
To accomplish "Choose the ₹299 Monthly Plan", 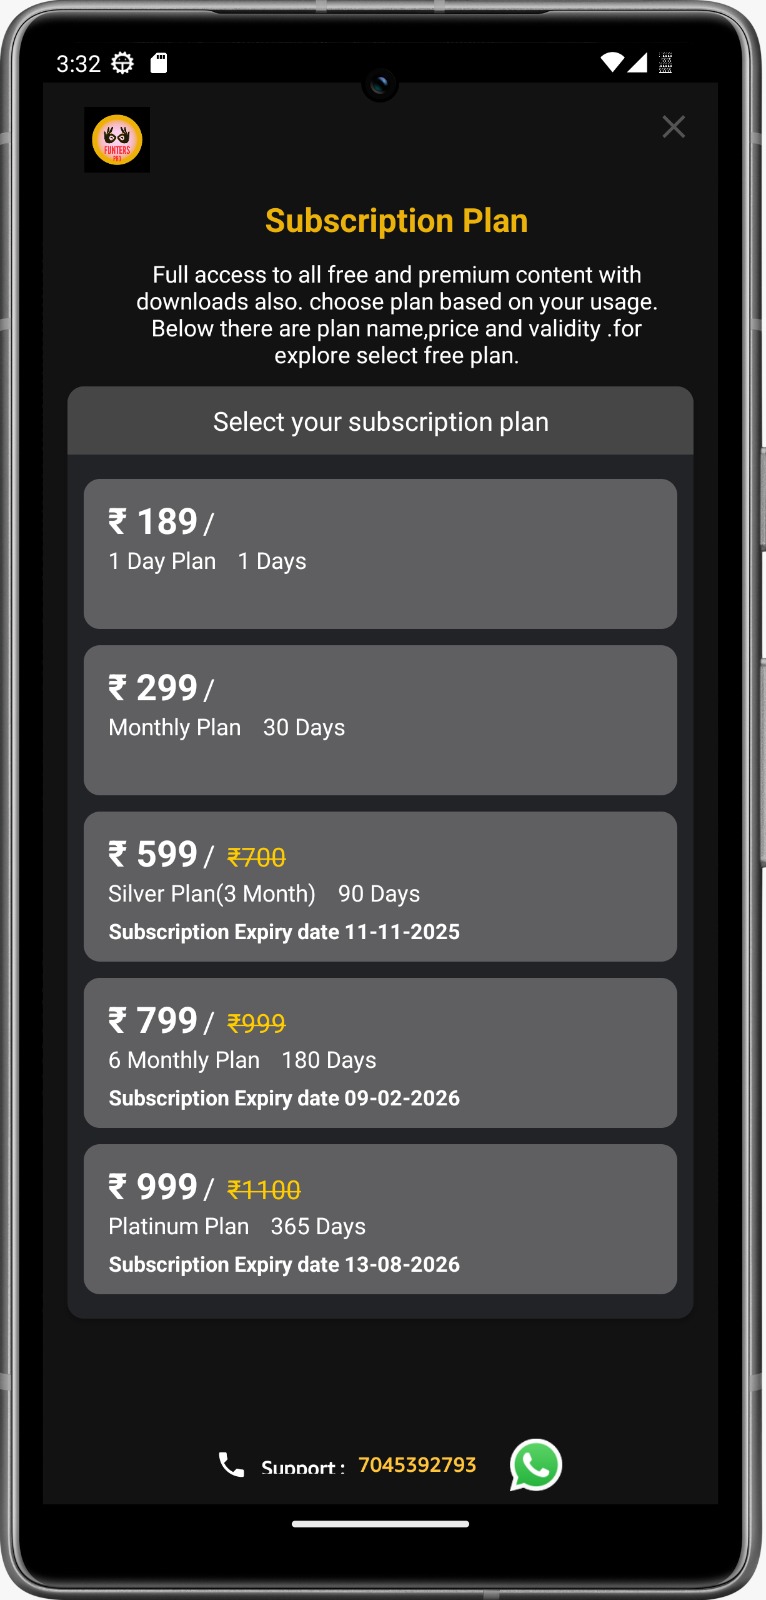I will coord(380,720).
